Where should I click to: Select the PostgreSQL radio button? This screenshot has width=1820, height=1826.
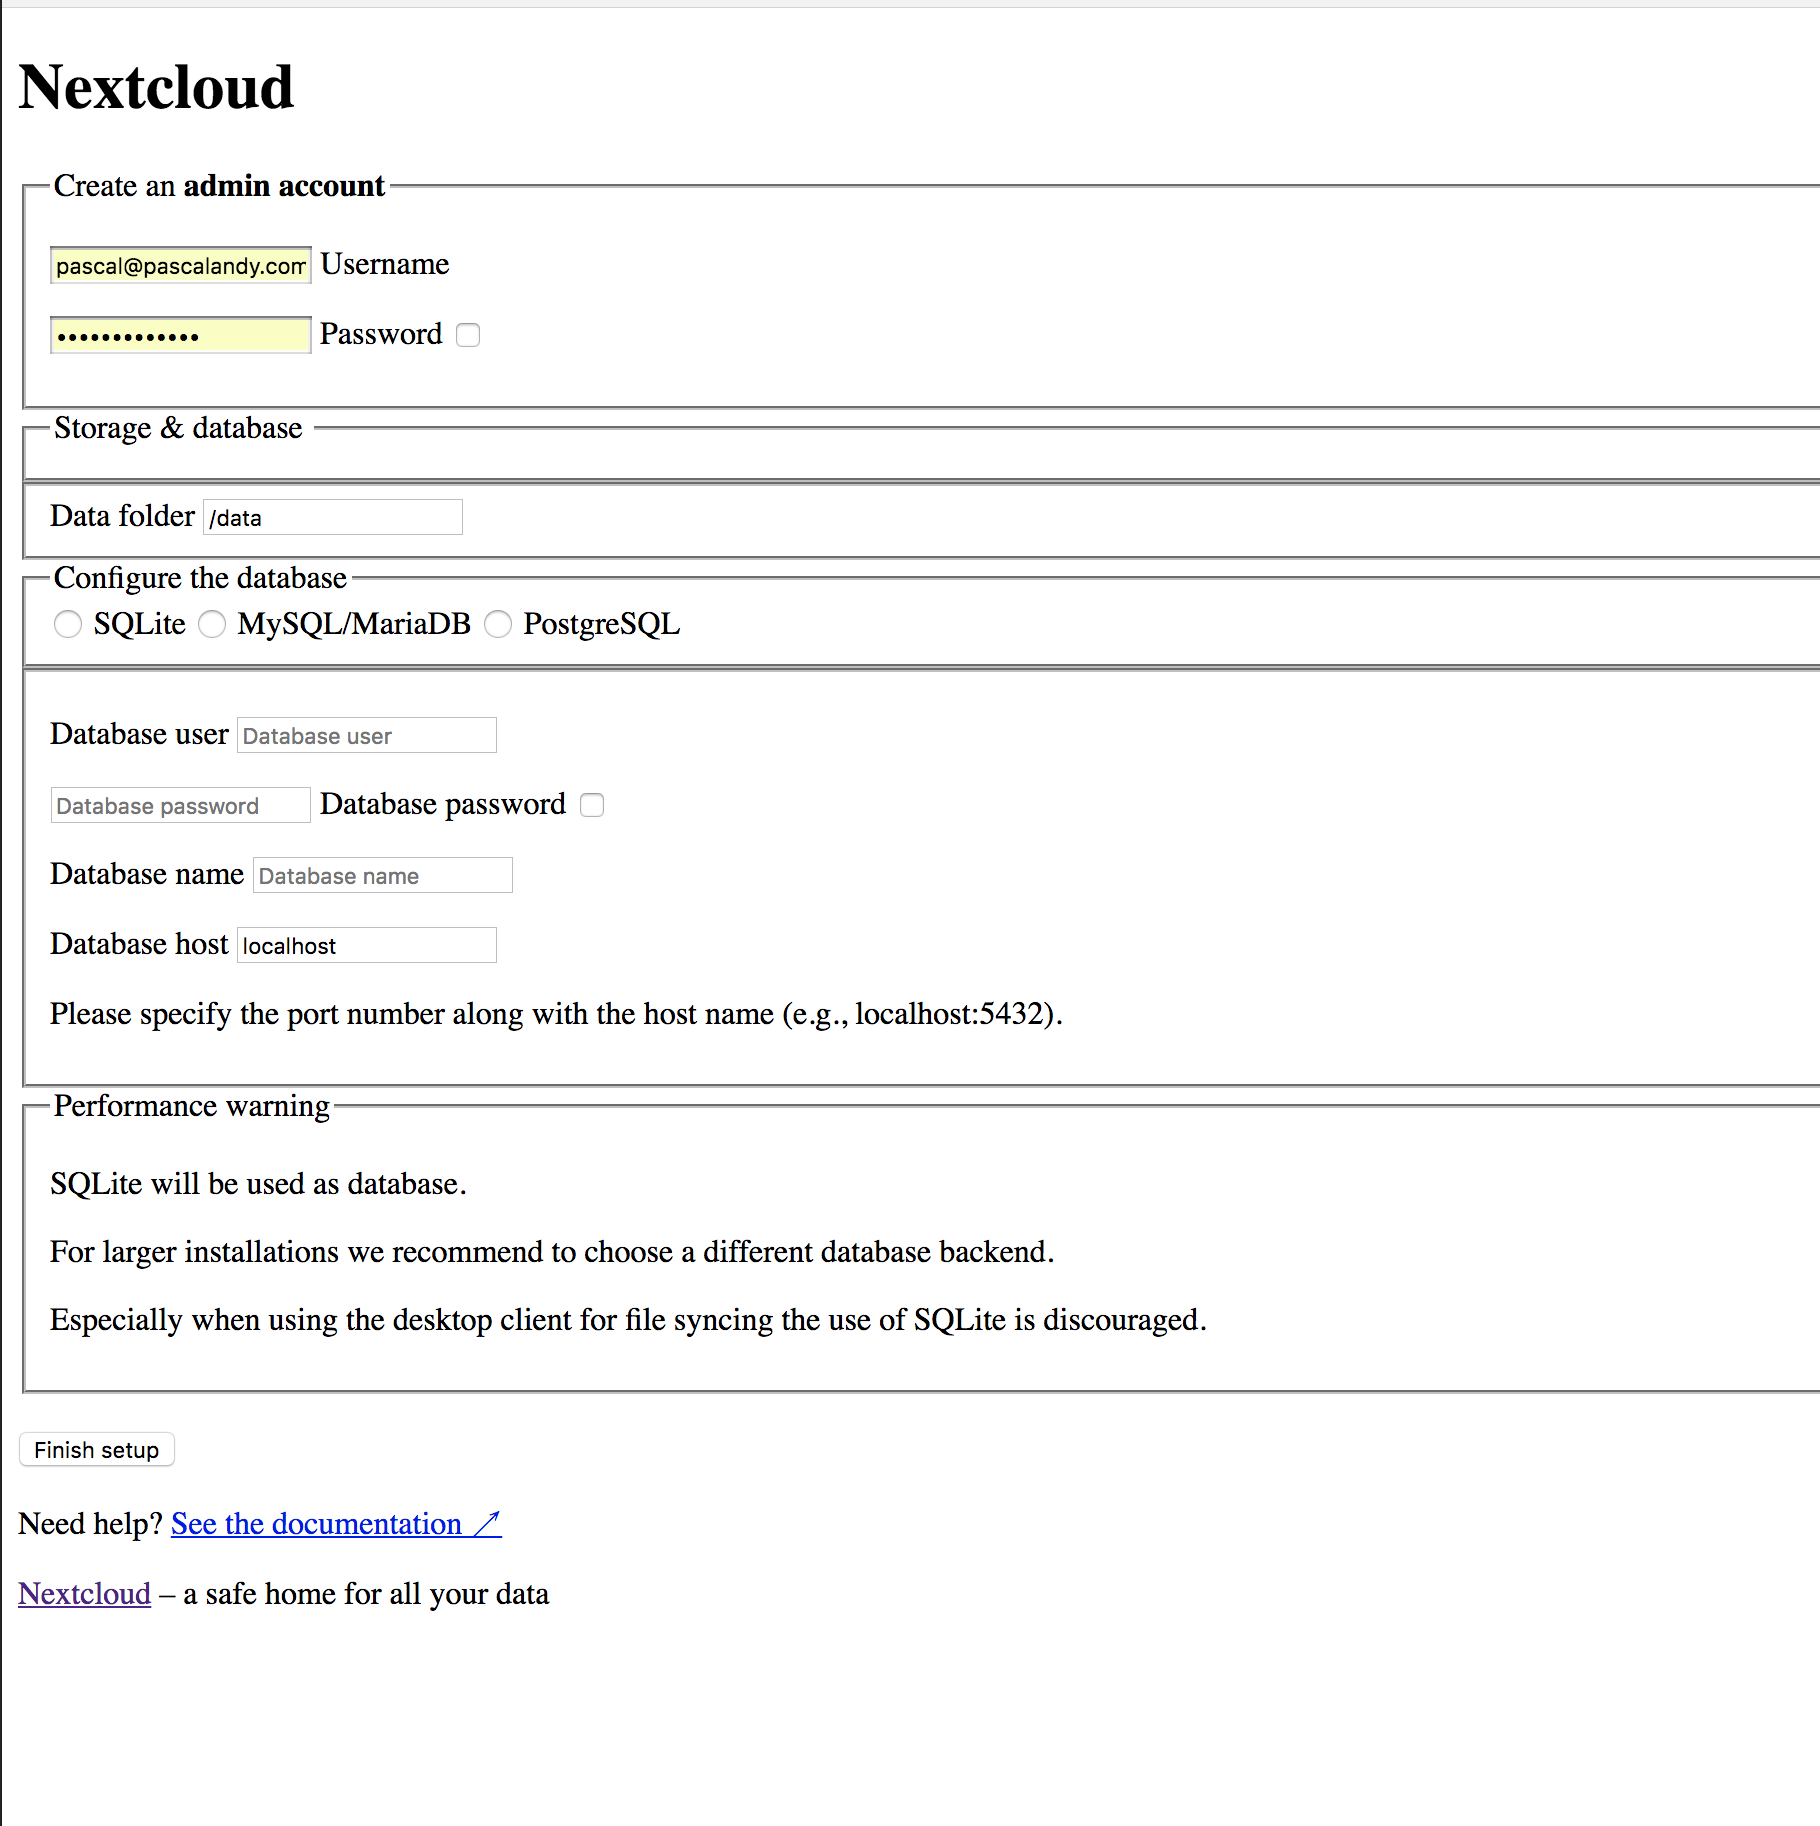(498, 624)
